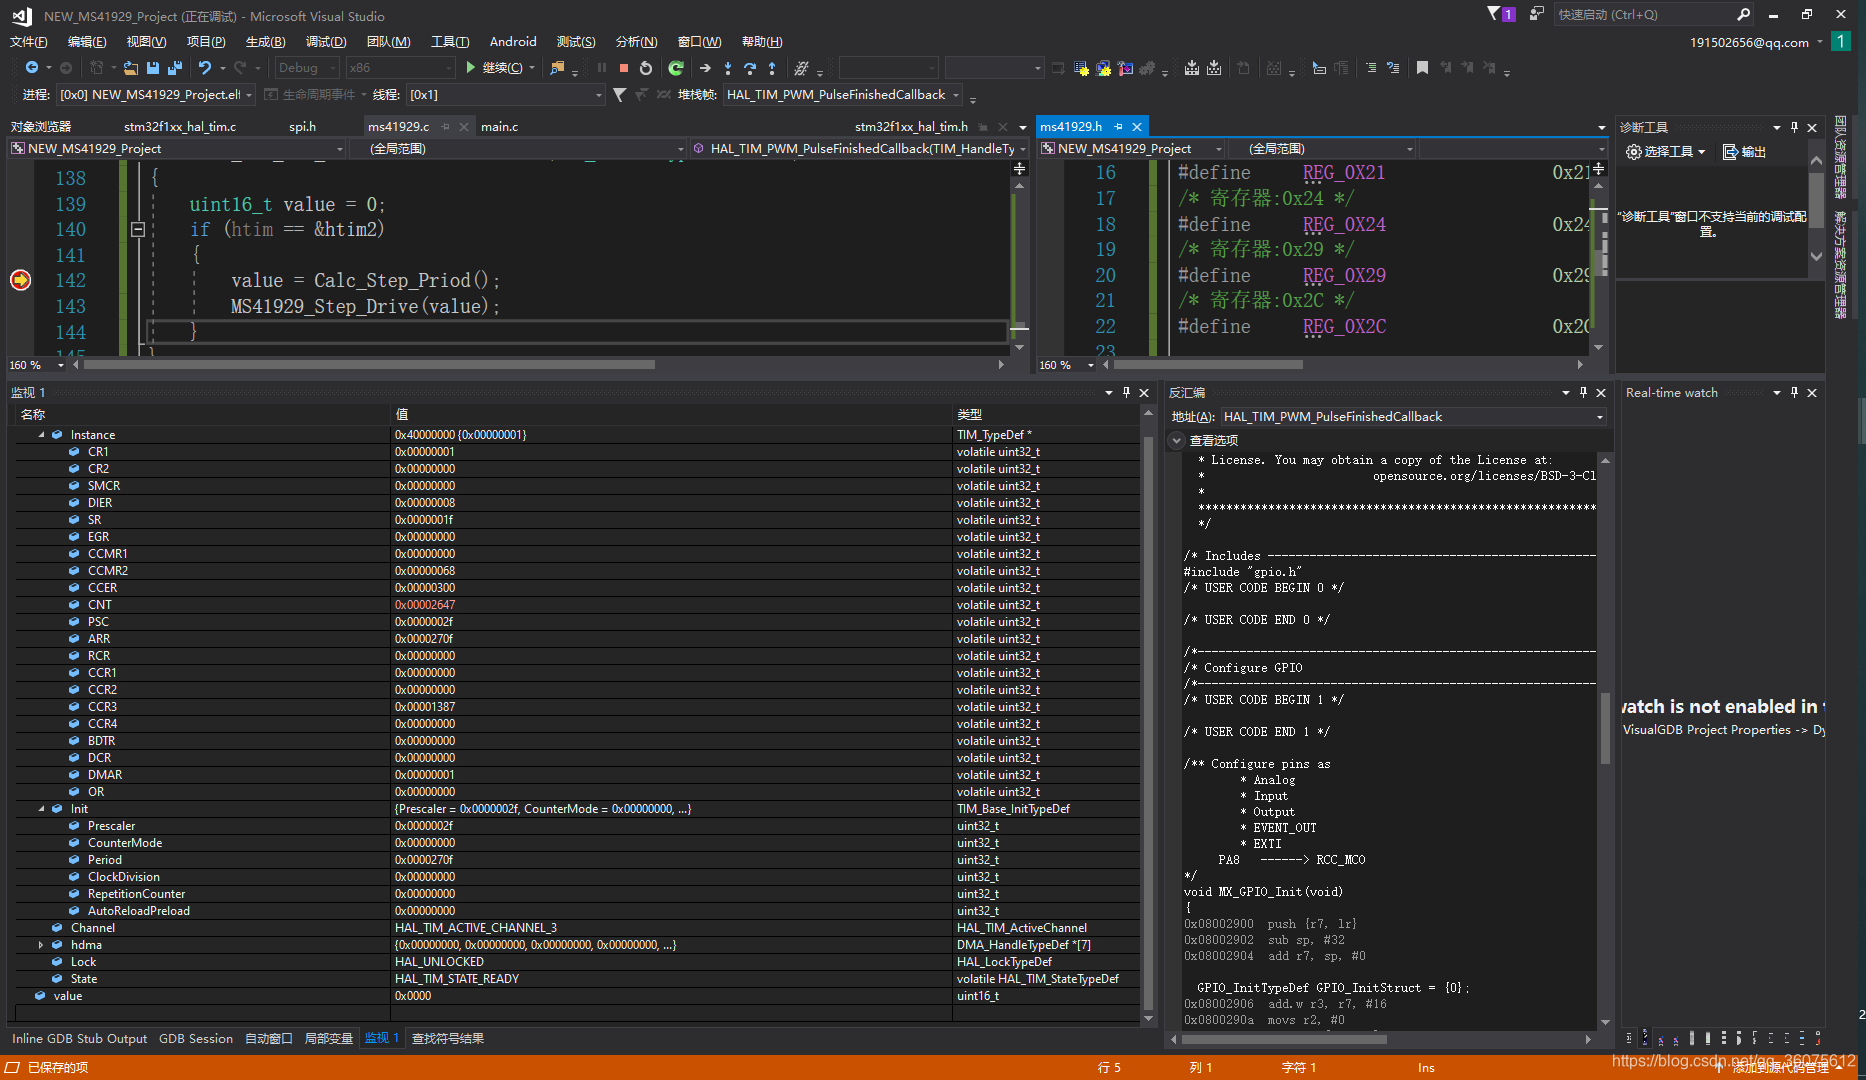The image size is (1866, 1080).
Task: Toggle a bookmark with the bookmark icon
Action: (x=1423, y=67)
